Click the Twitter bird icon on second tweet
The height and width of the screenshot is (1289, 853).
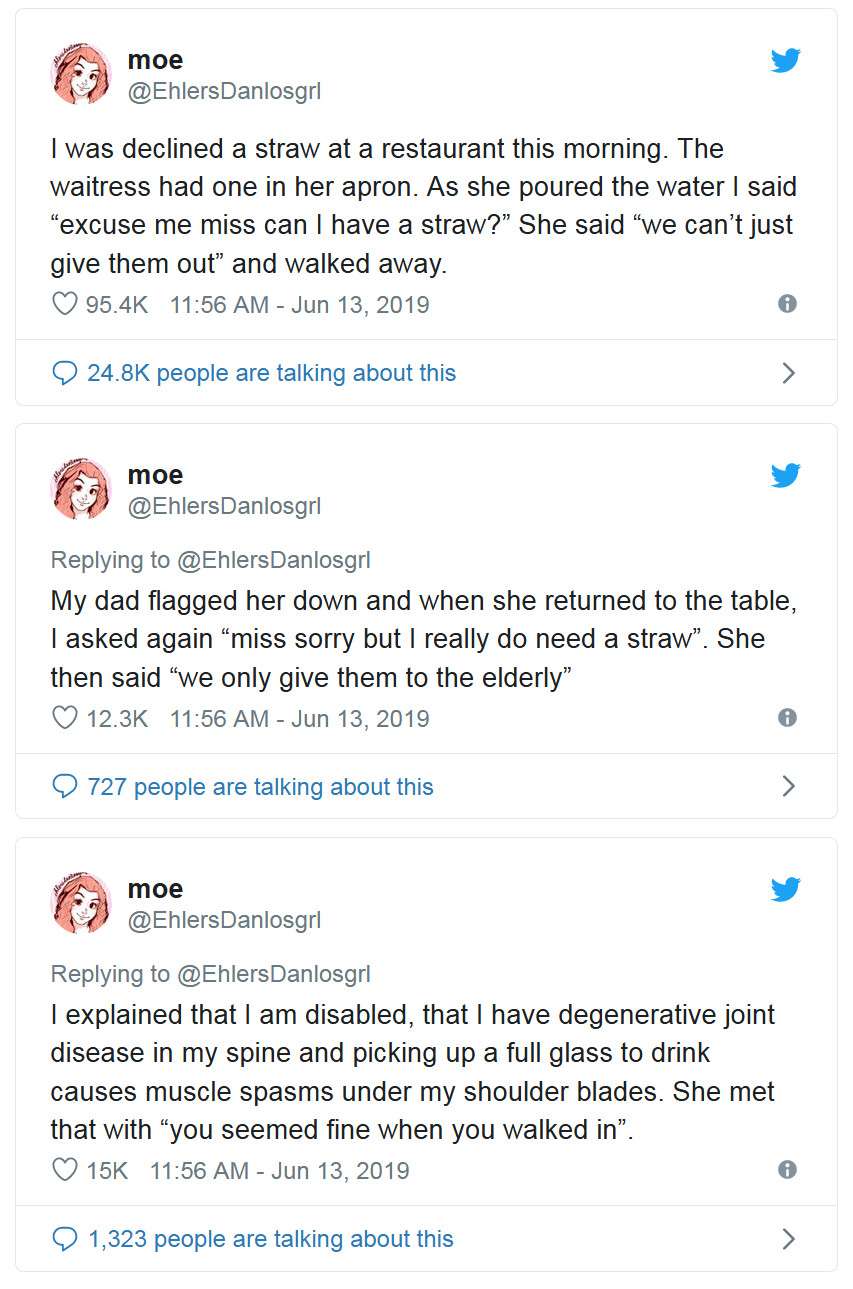785,475
